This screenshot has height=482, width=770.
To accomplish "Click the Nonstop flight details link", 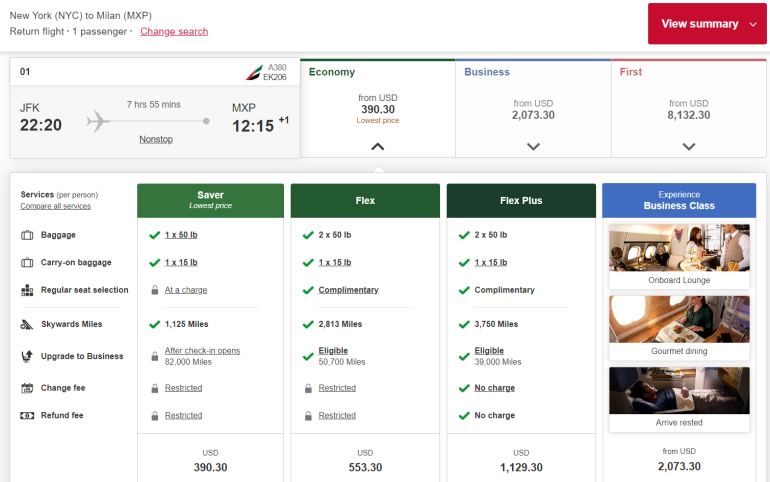I will 155,139.
